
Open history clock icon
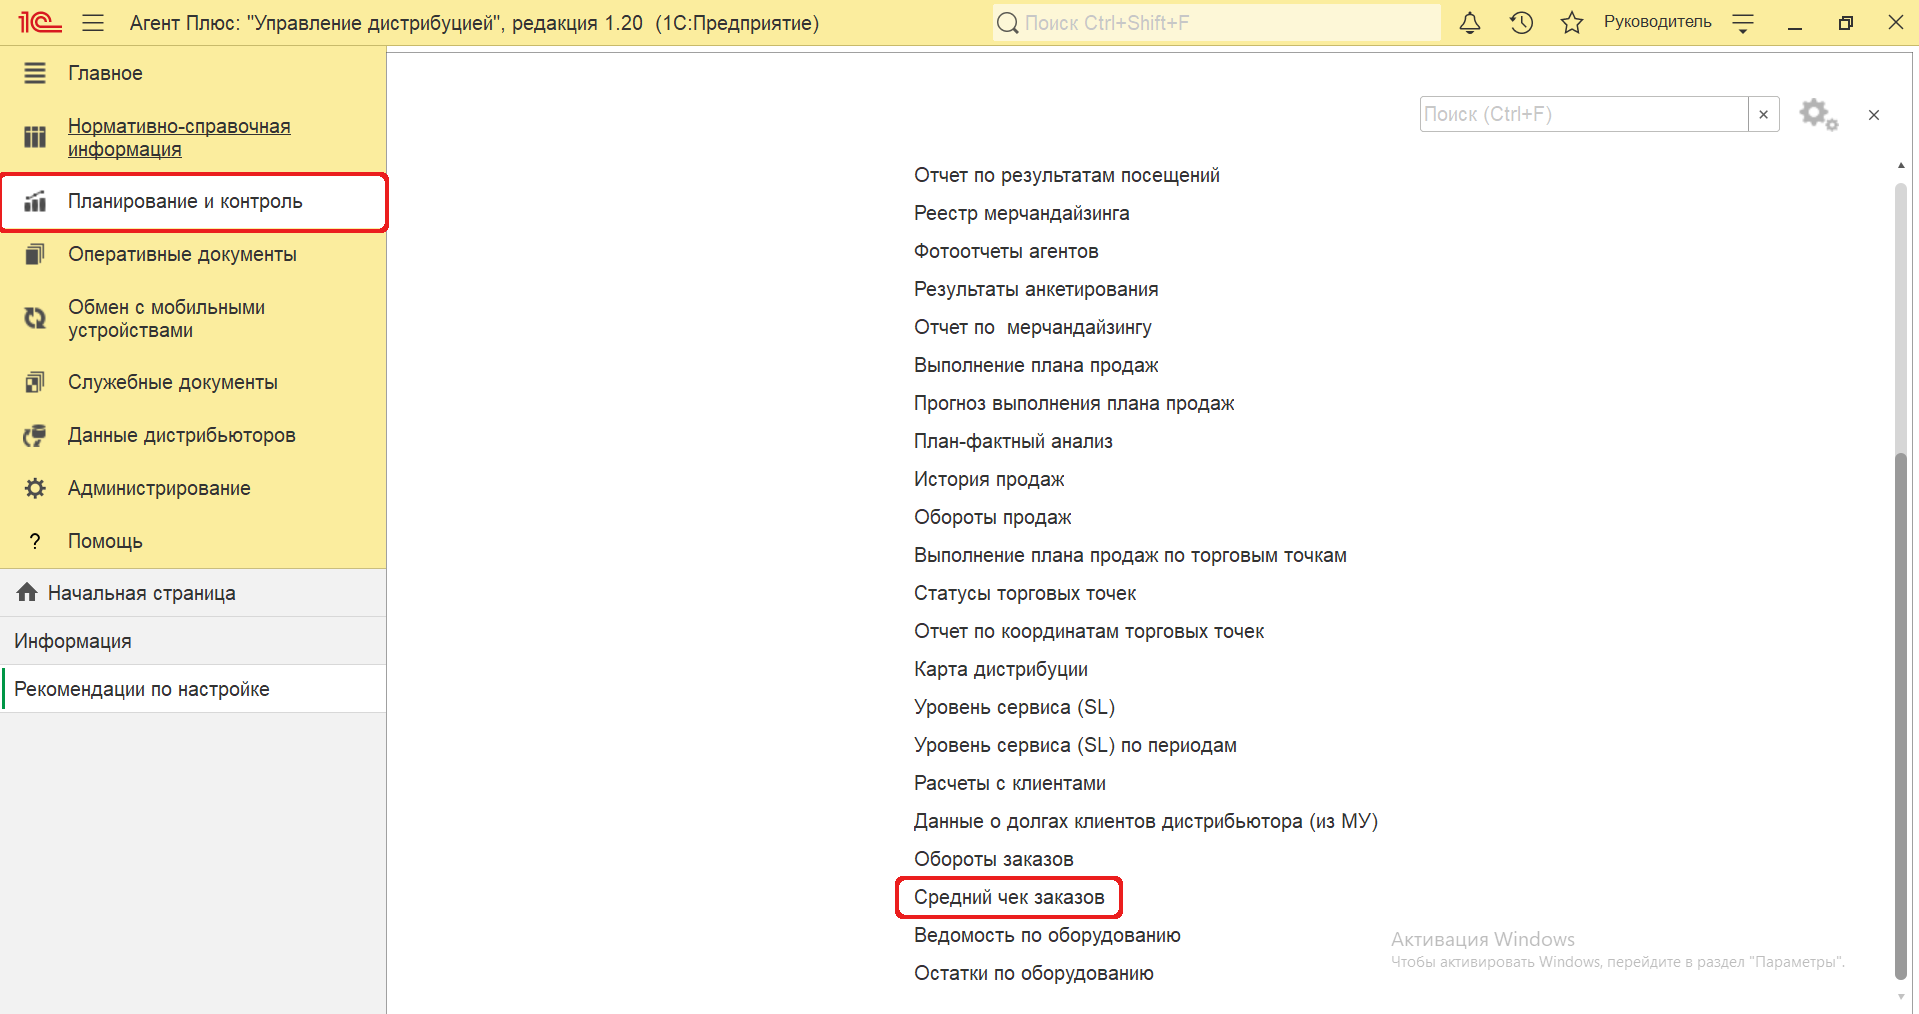pyautogui.click(x=1521, y=22)
